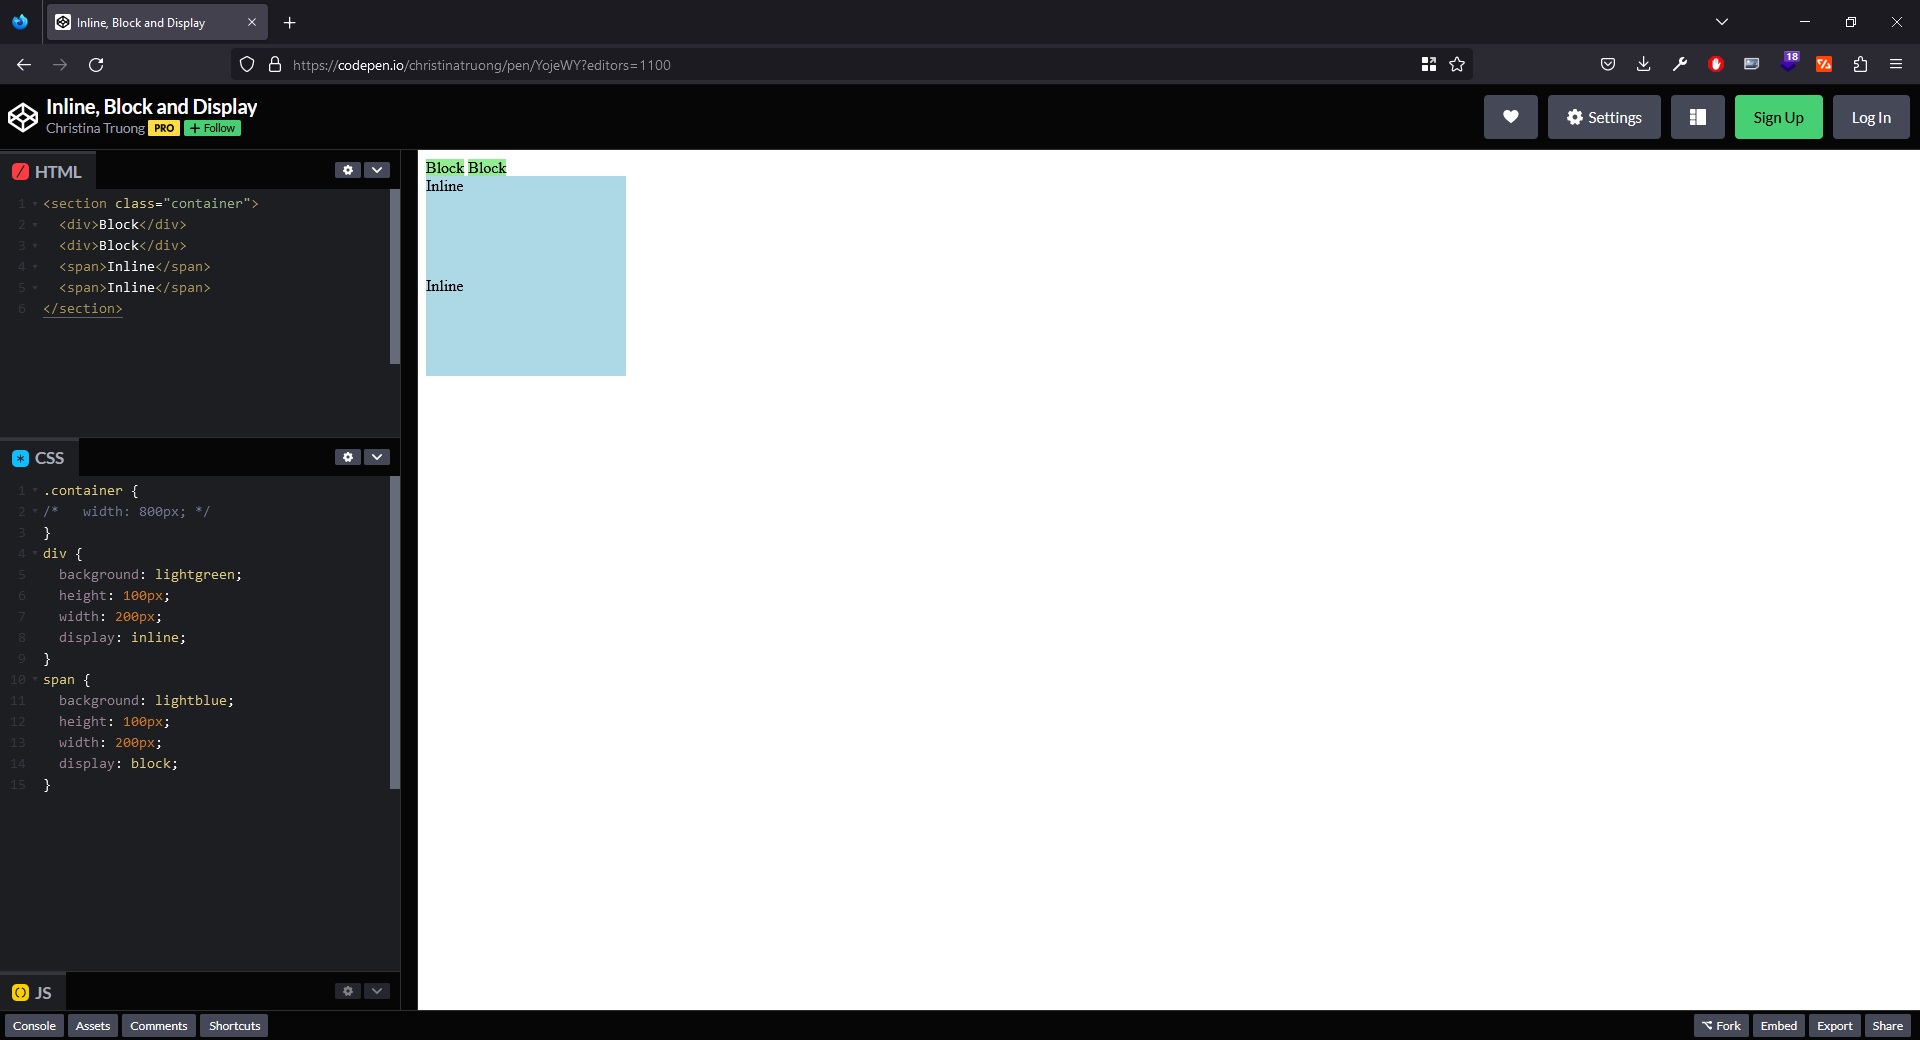The image size is (1920, 1040).
Task: Open a new browser tab
Action: [290, 22]
